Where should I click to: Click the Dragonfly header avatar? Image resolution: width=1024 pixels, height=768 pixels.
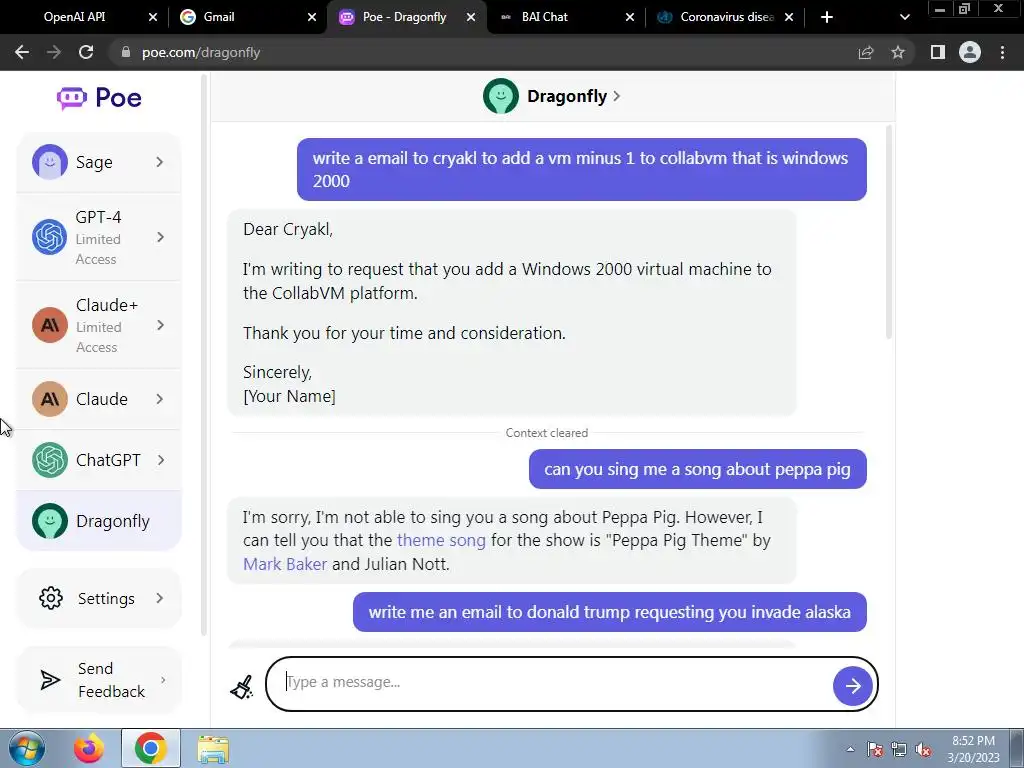point(501,96)
